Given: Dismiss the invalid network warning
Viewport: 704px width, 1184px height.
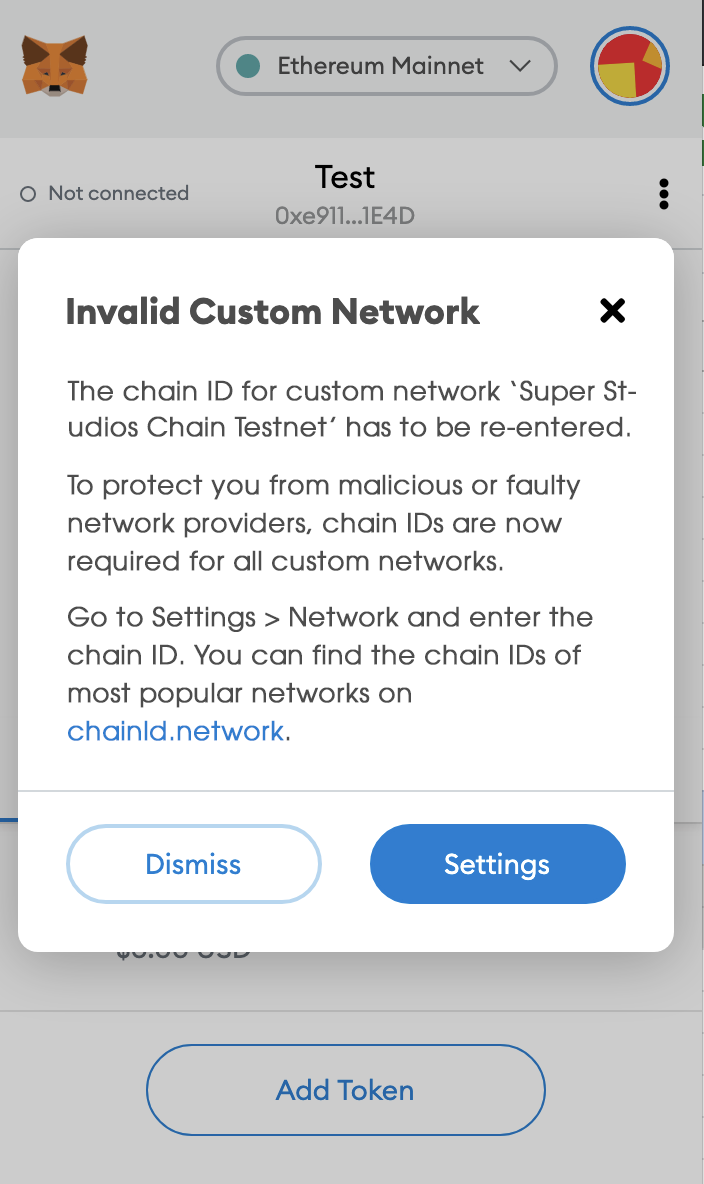Looking at the screenshot, I should click(x=194, y=864).
